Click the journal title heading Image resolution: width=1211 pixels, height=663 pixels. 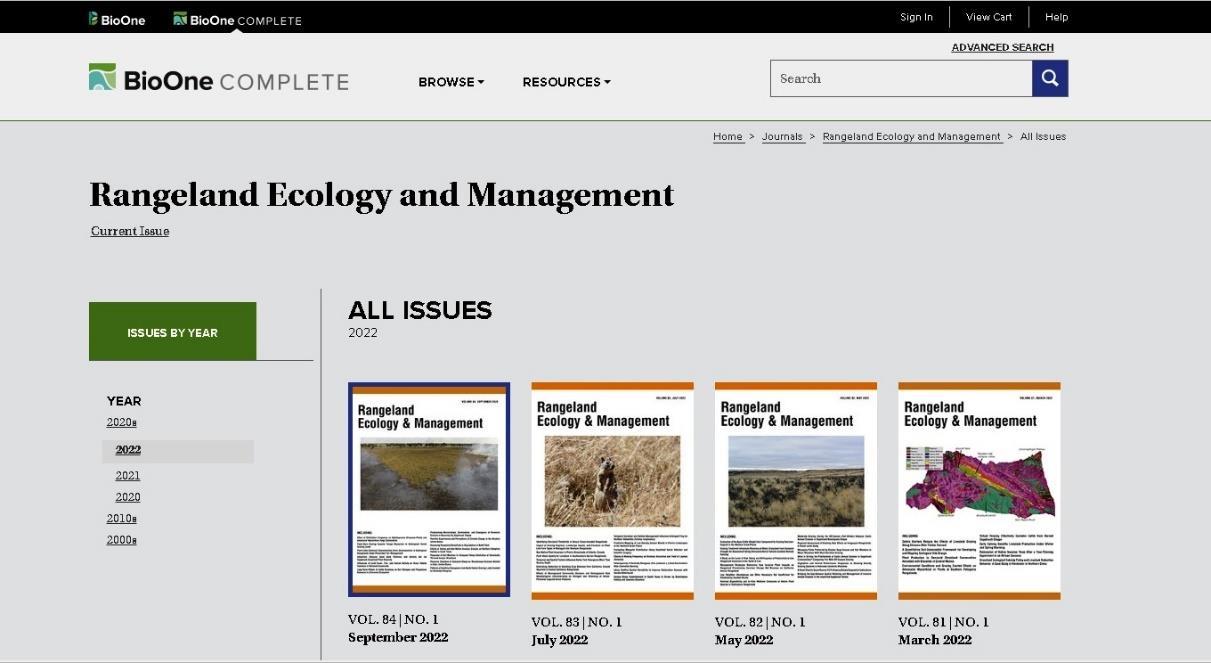point(382,194)
